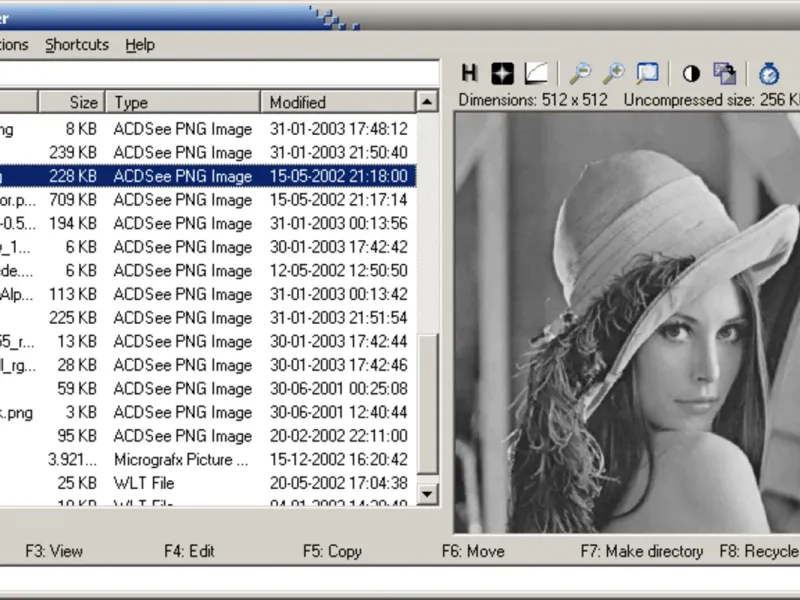Select the 225 KB file row
This screenshot has height=600, width=800.
pyautogui.click(x=208, y=318)
